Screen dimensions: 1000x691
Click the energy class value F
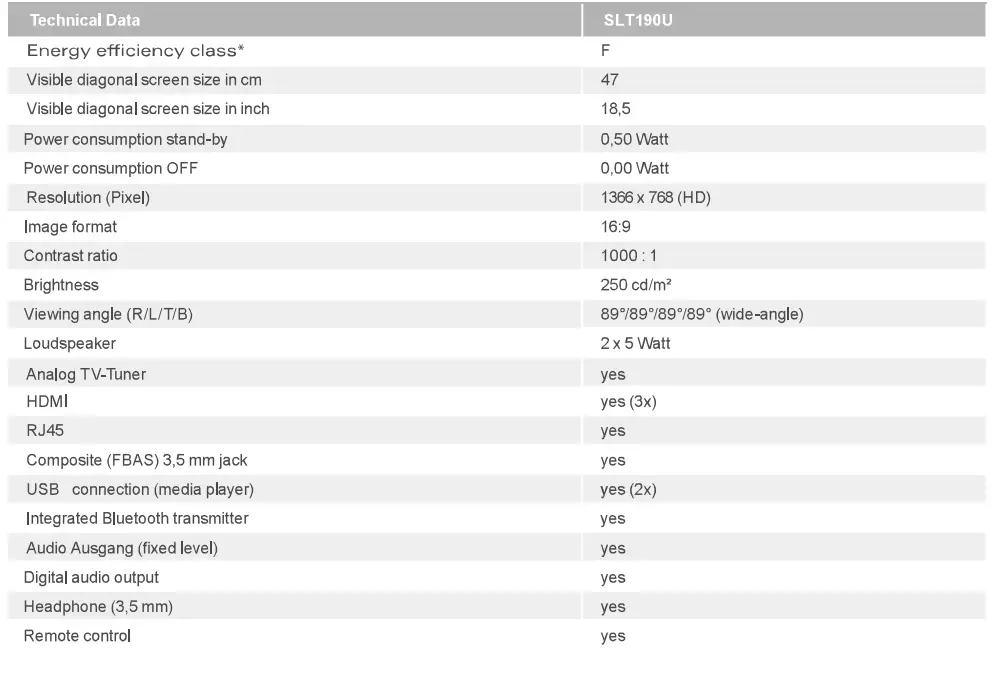606,50
